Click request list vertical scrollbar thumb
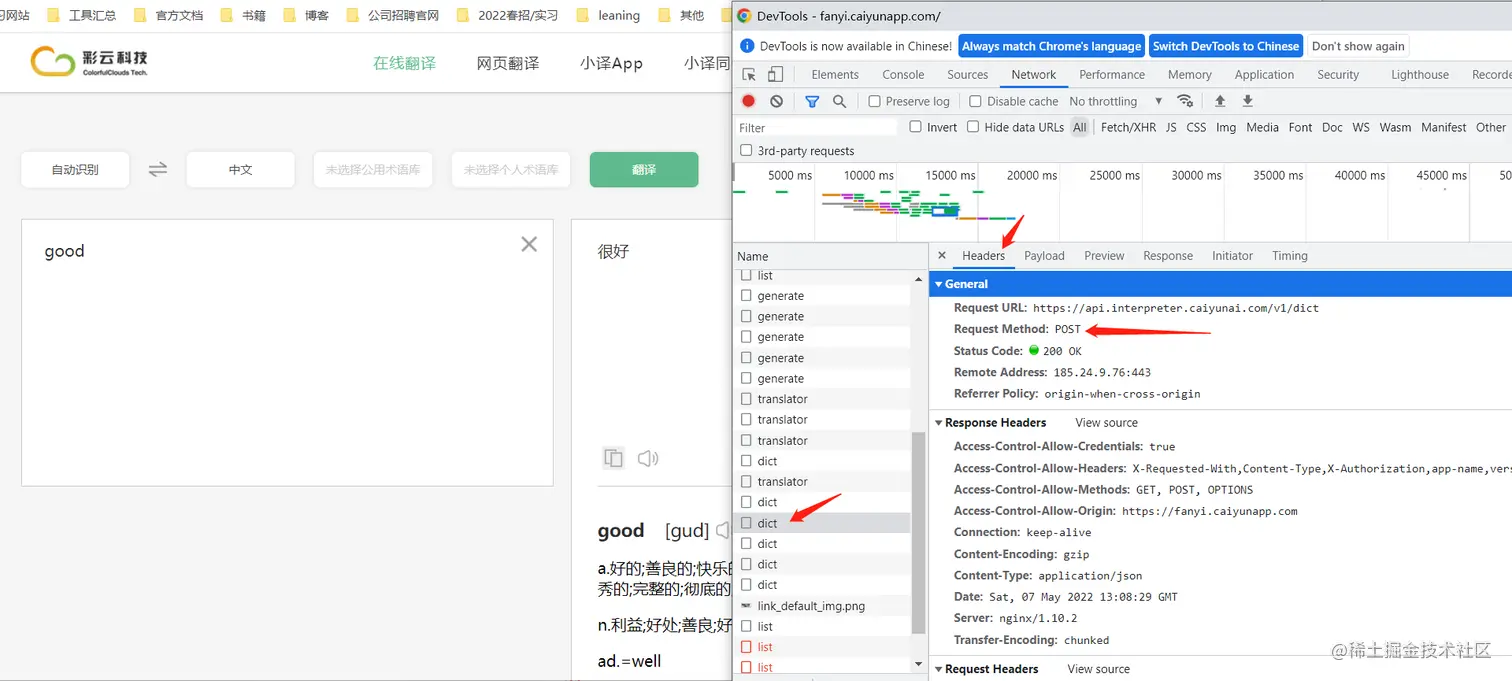 click(918, 532)
